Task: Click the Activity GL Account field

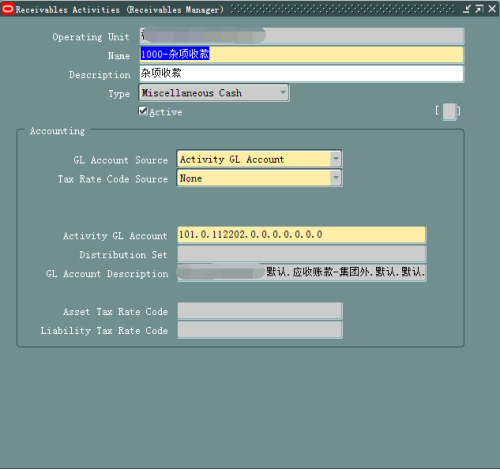Action: tap(302, 235)
